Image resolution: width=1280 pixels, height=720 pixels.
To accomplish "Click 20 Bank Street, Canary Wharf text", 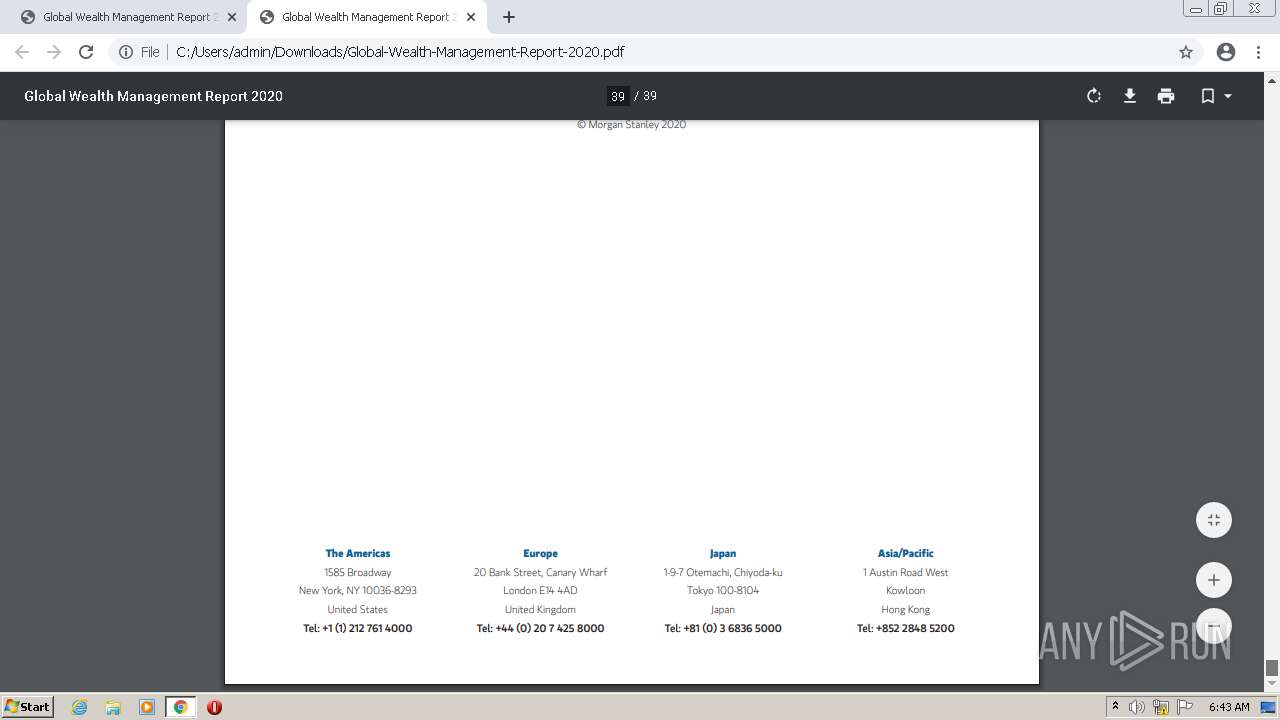I will [540, 572].
